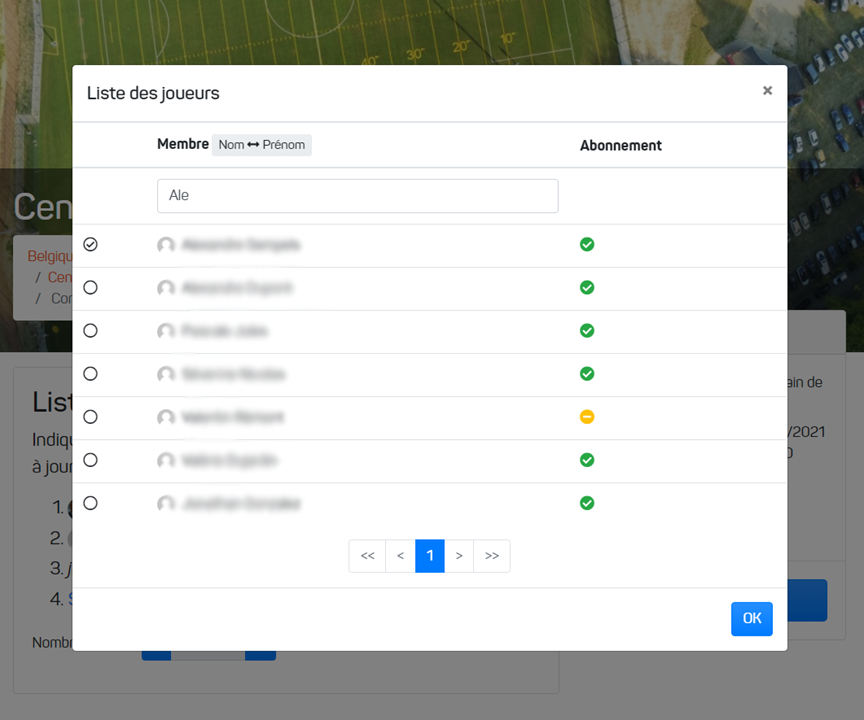
Task: Go to previous page with the < button
Action: (400, 556)
